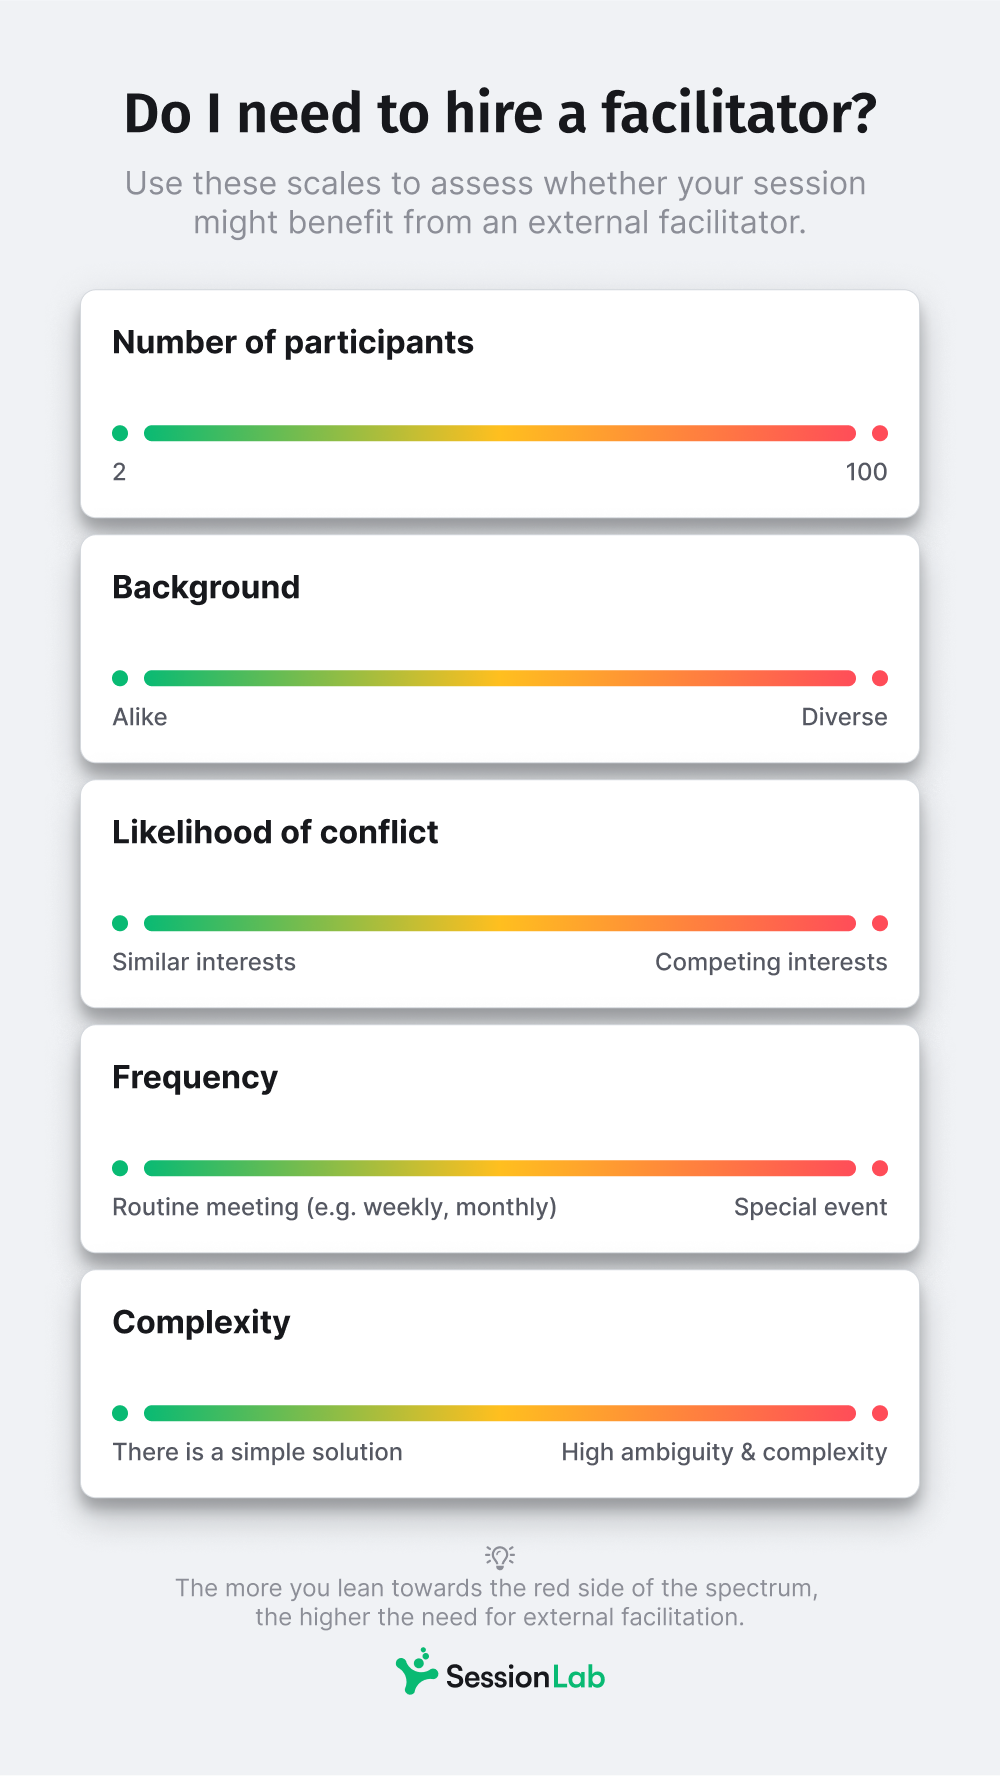Viewport: 1000px width, 1776px height.
Task: Click green dot on Number of participants scale
Action: click(x=120, y=433)
